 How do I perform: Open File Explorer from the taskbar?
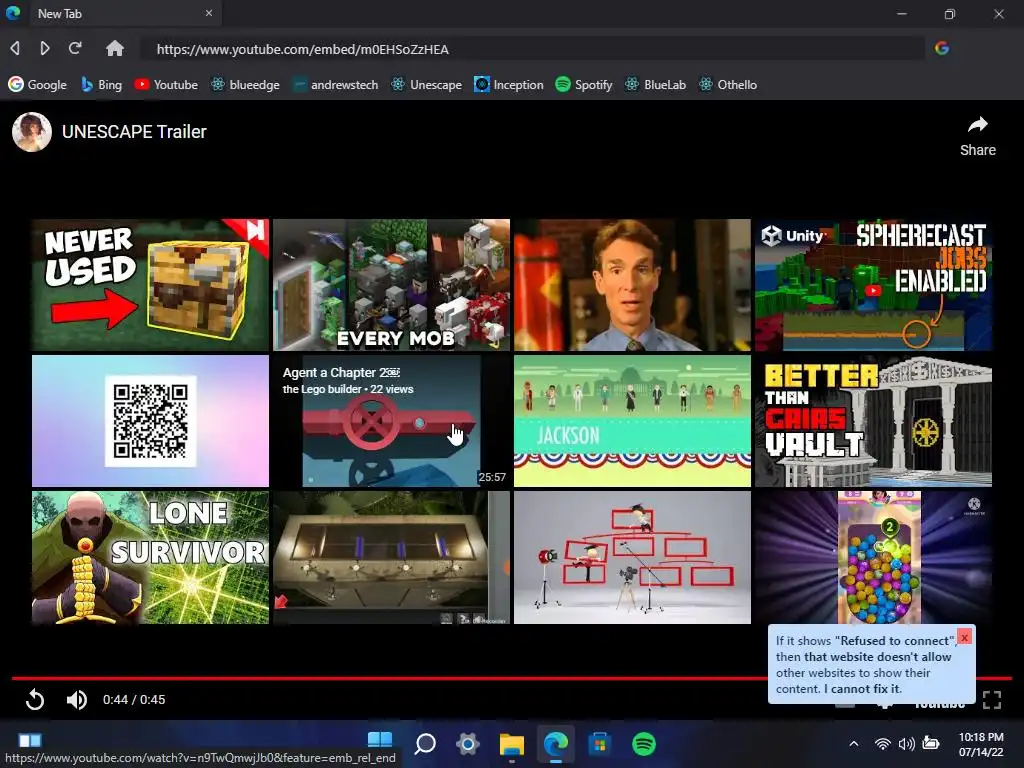[512, 743]
